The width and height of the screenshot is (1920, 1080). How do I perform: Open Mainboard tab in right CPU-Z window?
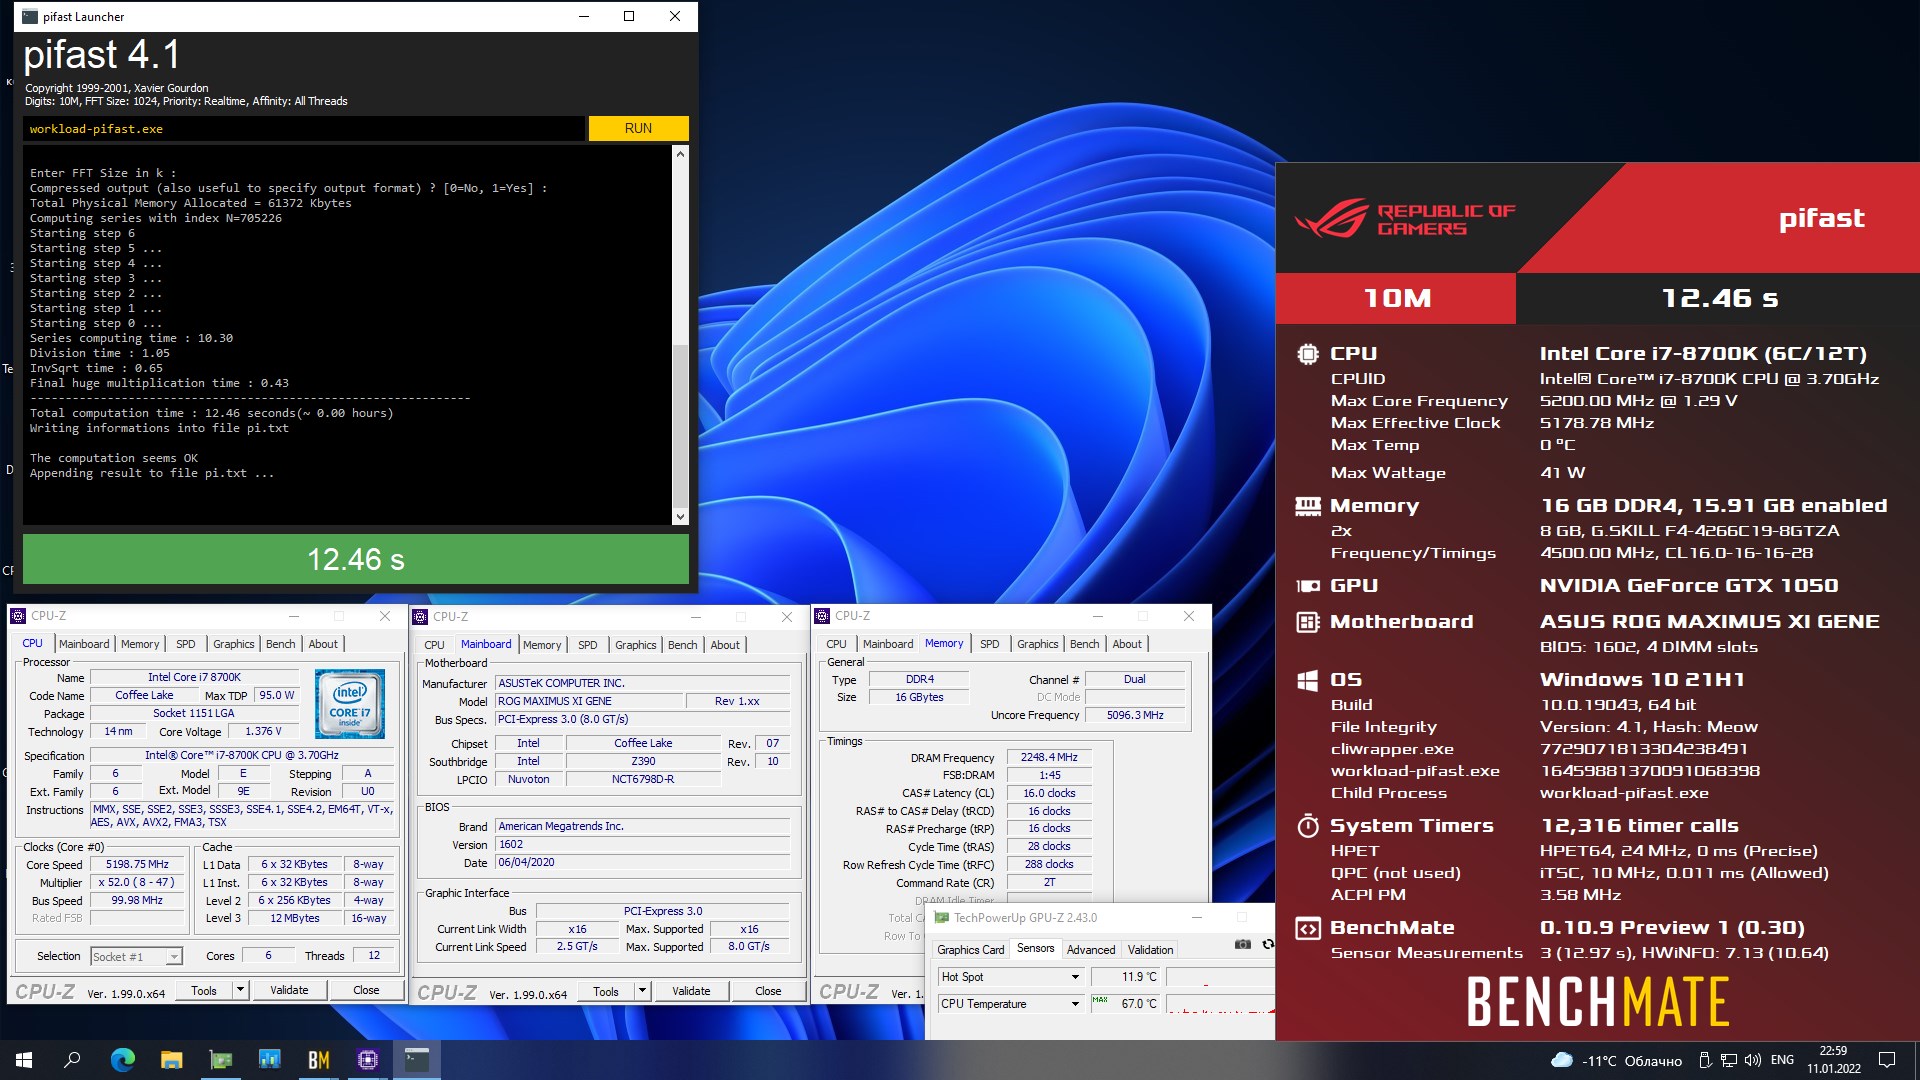[888, 644]
